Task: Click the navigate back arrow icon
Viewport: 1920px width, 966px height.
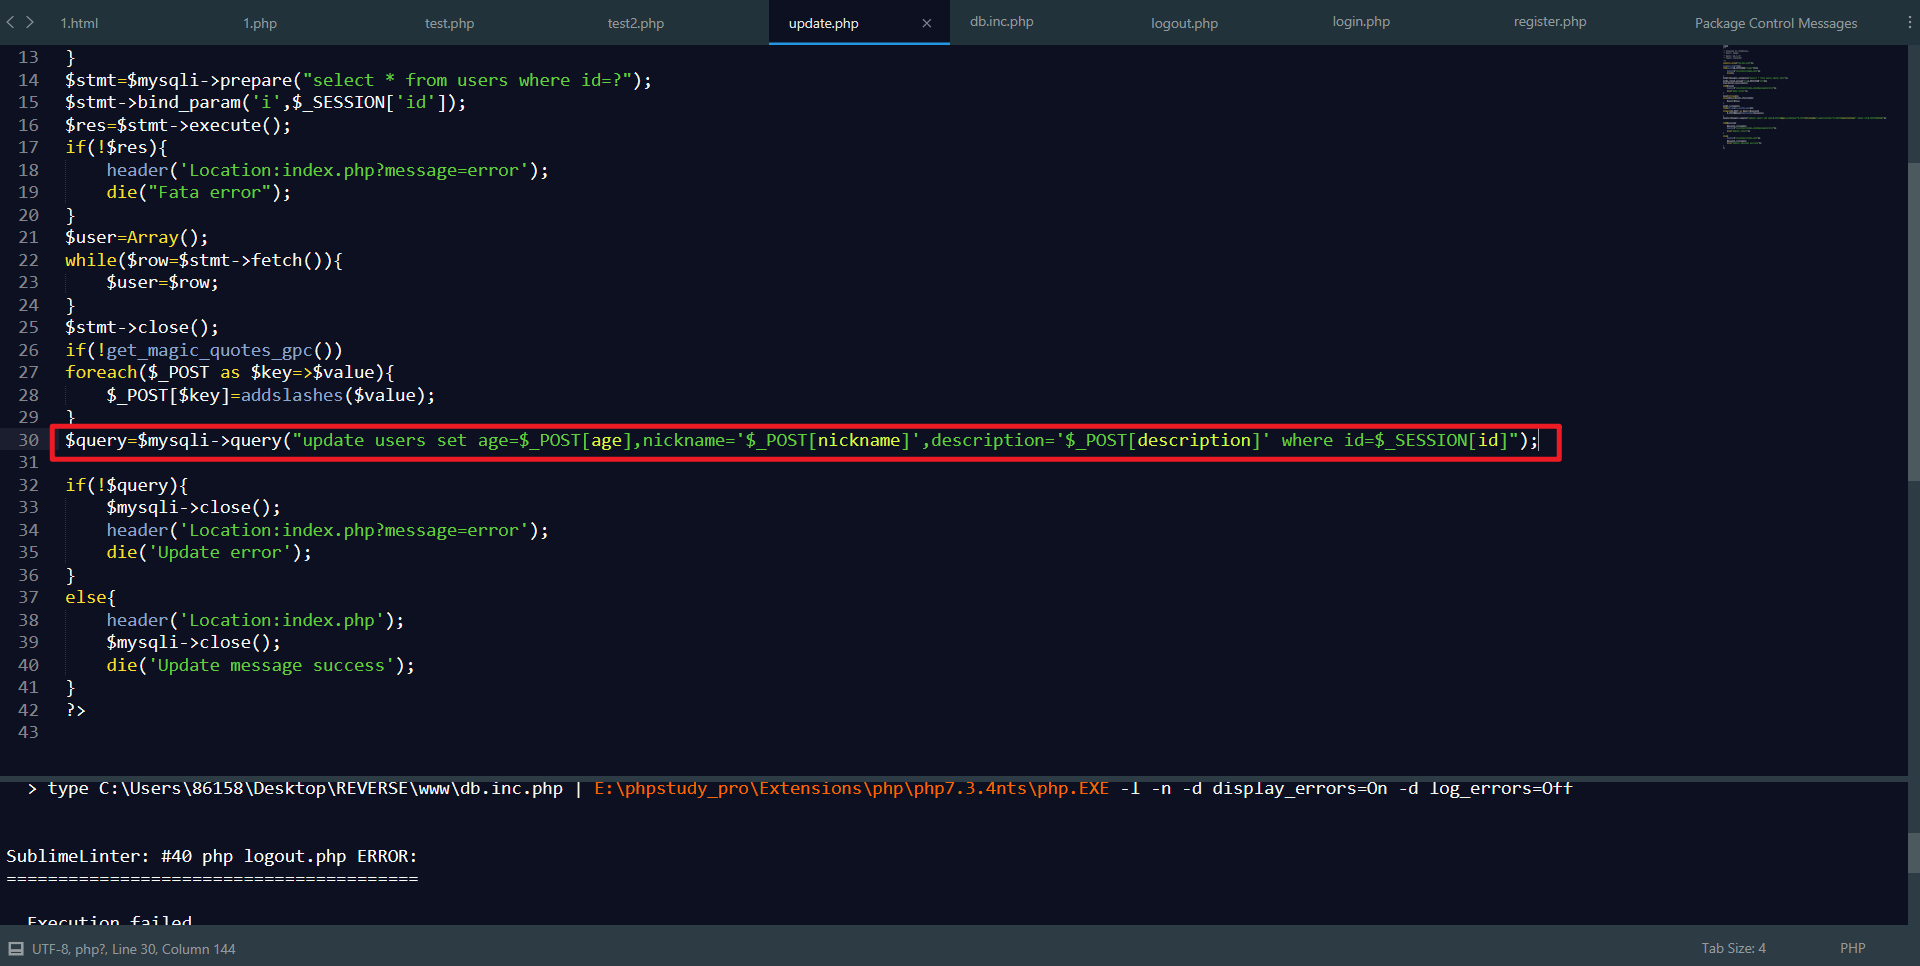Action: point(10,22)
